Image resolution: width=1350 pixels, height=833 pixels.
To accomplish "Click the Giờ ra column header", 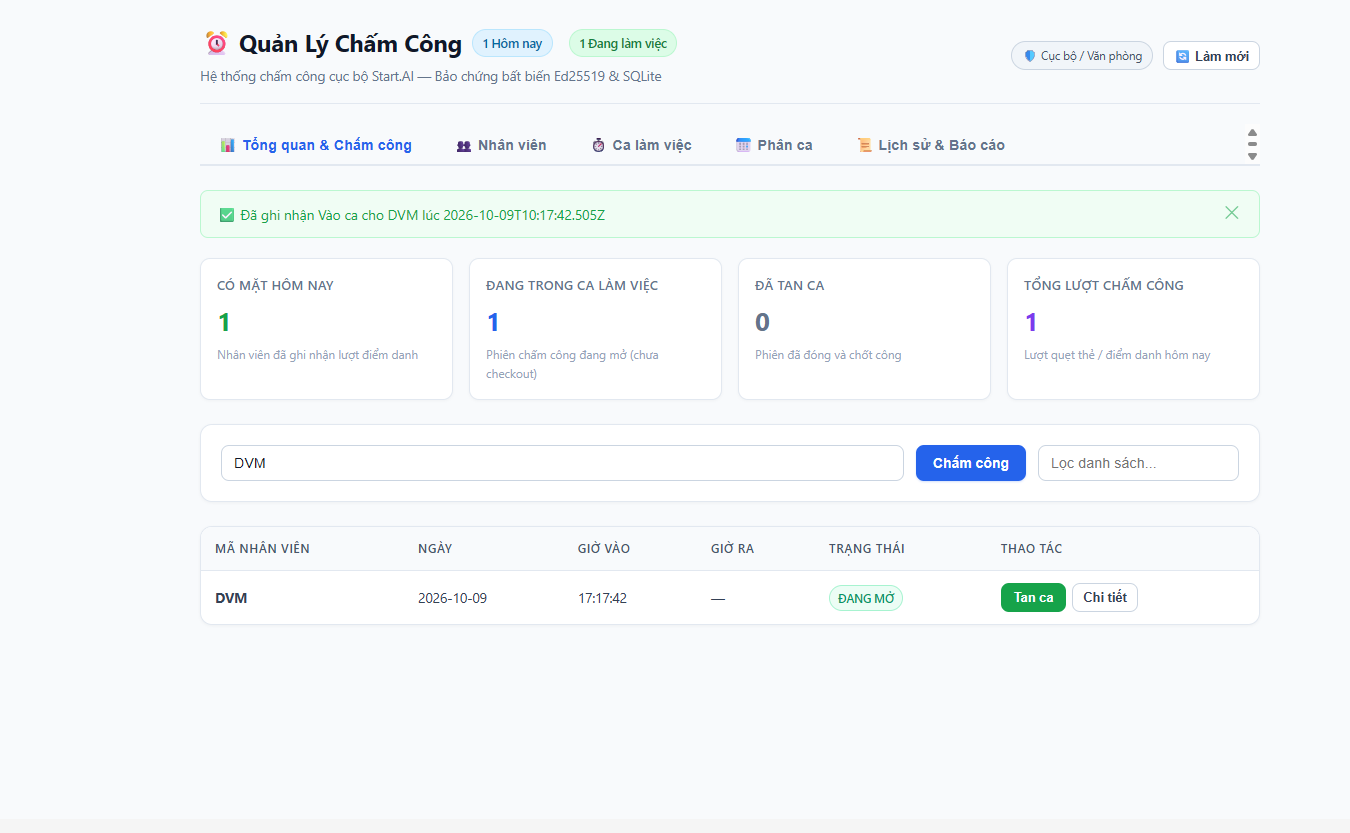I will (x=732, y=548).
